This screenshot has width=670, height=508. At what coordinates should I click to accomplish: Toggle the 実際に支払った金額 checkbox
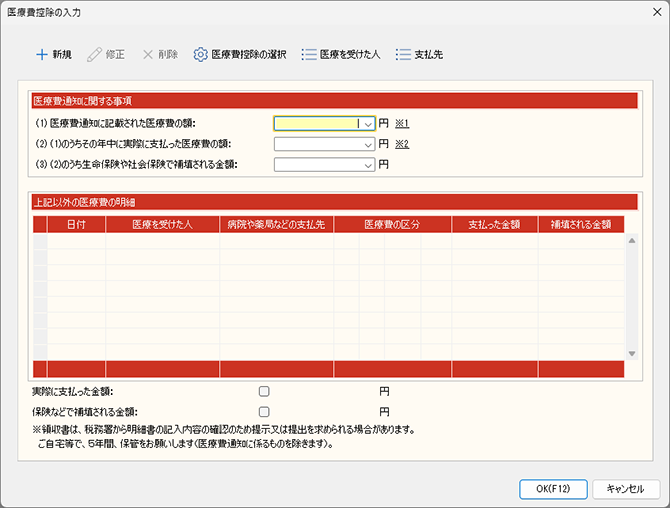coord(264,391)
